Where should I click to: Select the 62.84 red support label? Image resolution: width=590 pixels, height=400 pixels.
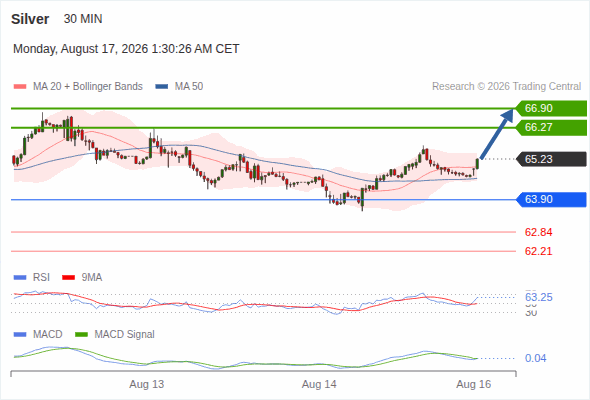pos(538,232)
